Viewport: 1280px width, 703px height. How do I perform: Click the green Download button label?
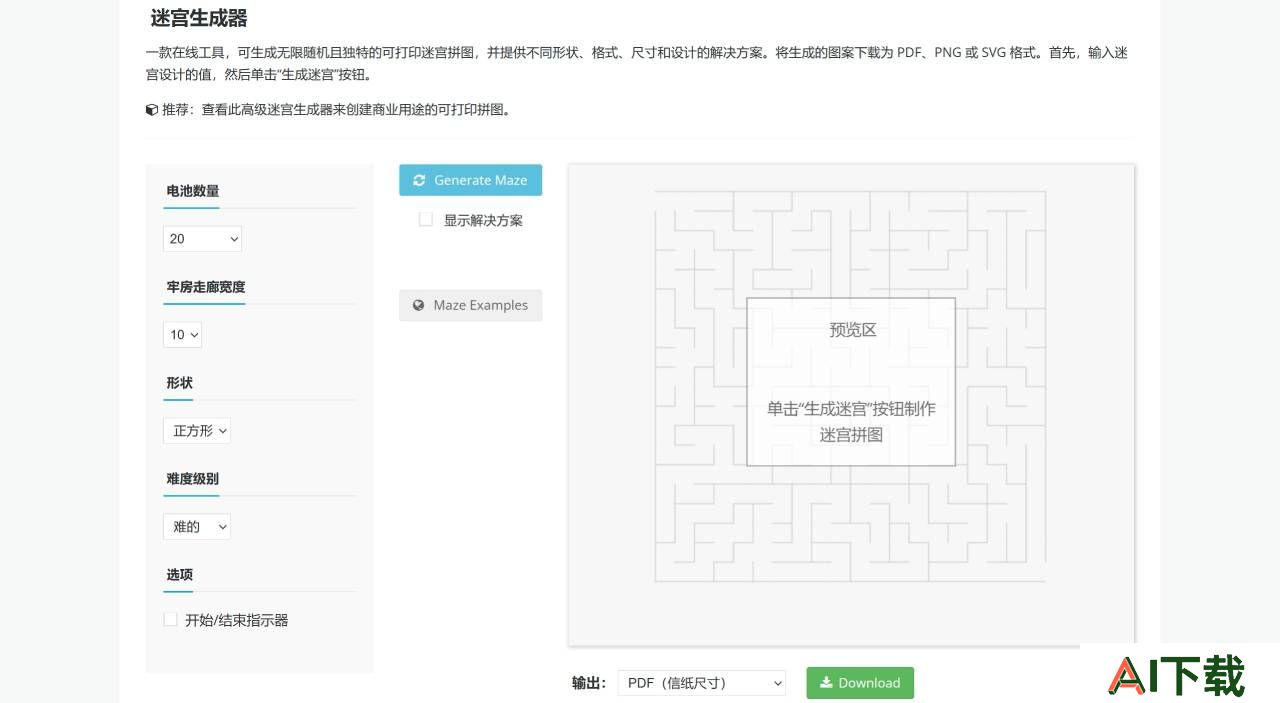869,683
